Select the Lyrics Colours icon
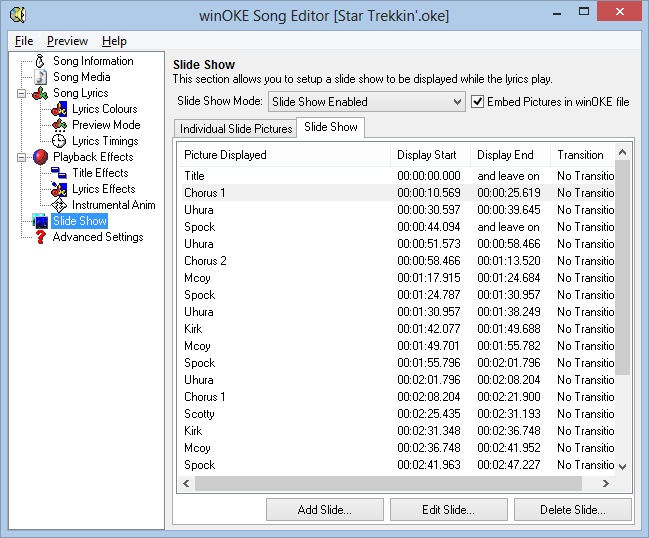The image size is (649, 538). coord(60,109)
